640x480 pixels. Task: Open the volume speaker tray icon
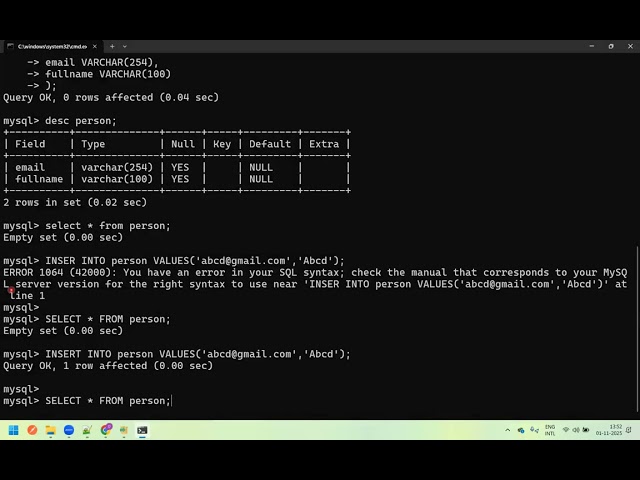tap(576, 430)
